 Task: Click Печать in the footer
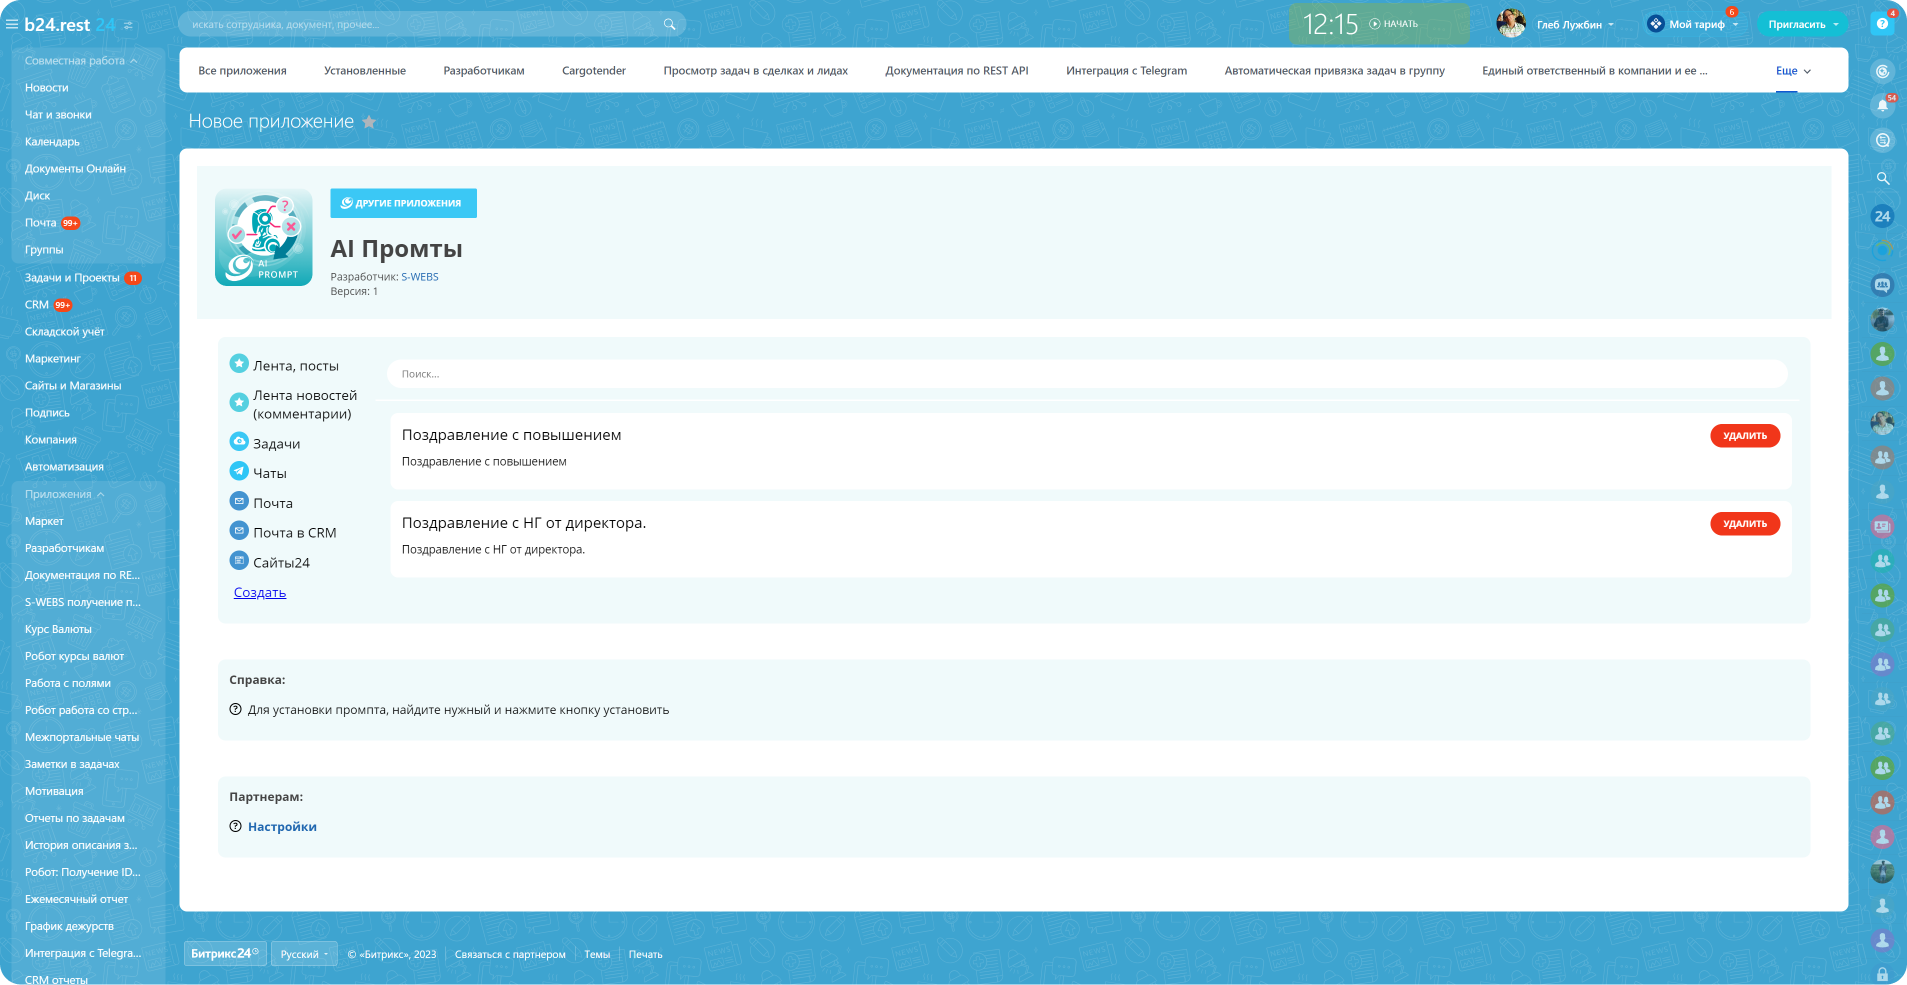[645, 954]
